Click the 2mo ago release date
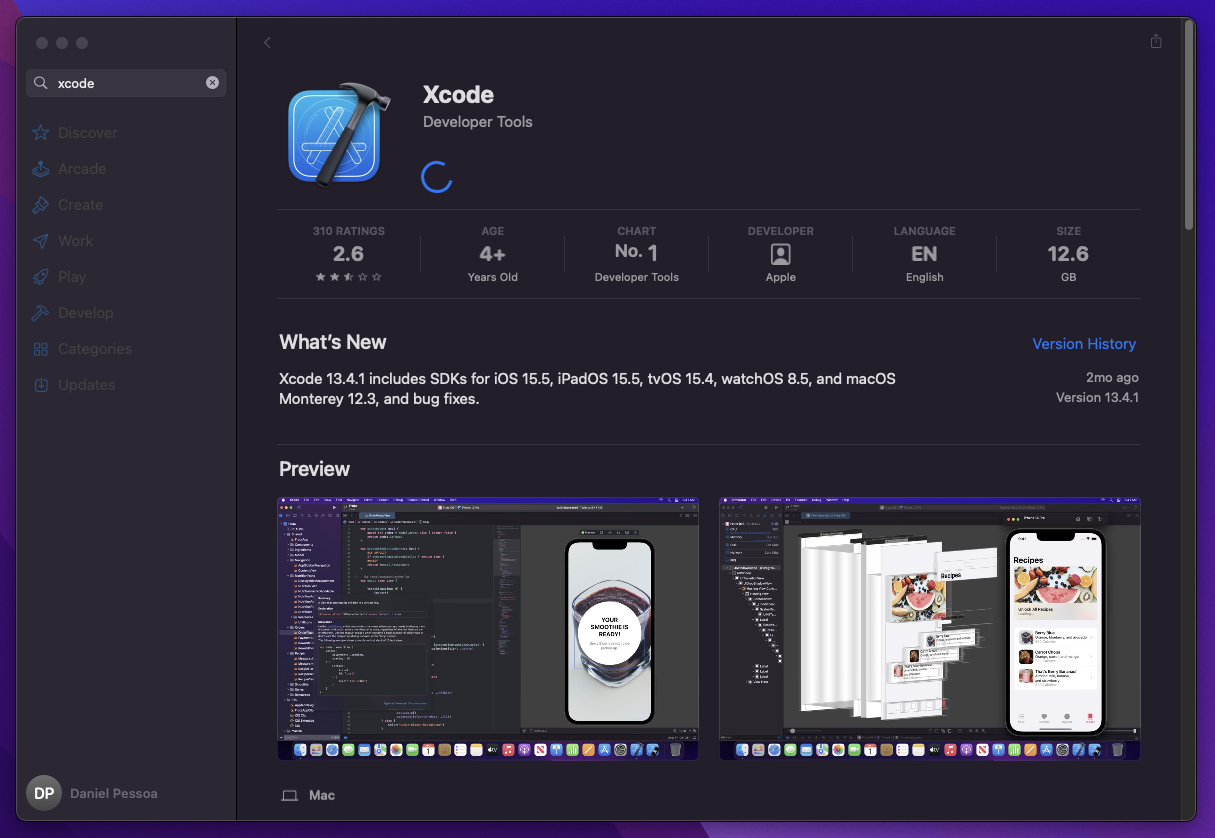Screen dimensions: 1215x838 point(1112,378)
